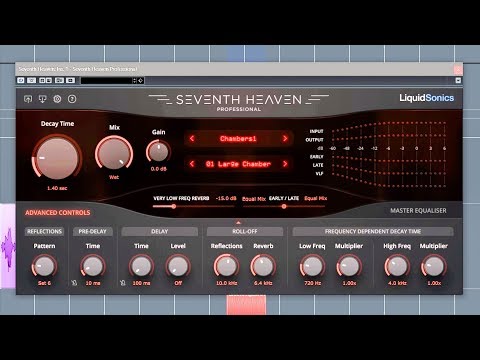Click the 10.0 kHz reflections roll-off value
Screen dimensions: 480x360
(226, 283)
